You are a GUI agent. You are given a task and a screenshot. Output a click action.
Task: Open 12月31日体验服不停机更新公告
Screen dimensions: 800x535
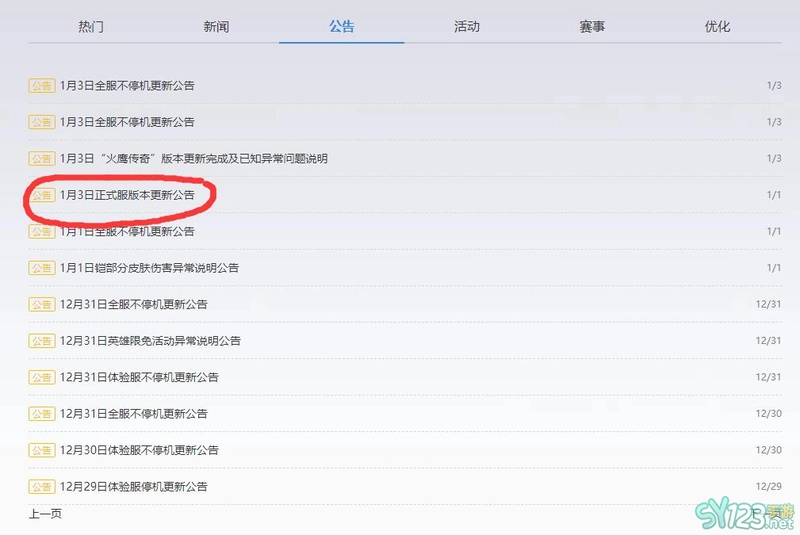[139, 377]
